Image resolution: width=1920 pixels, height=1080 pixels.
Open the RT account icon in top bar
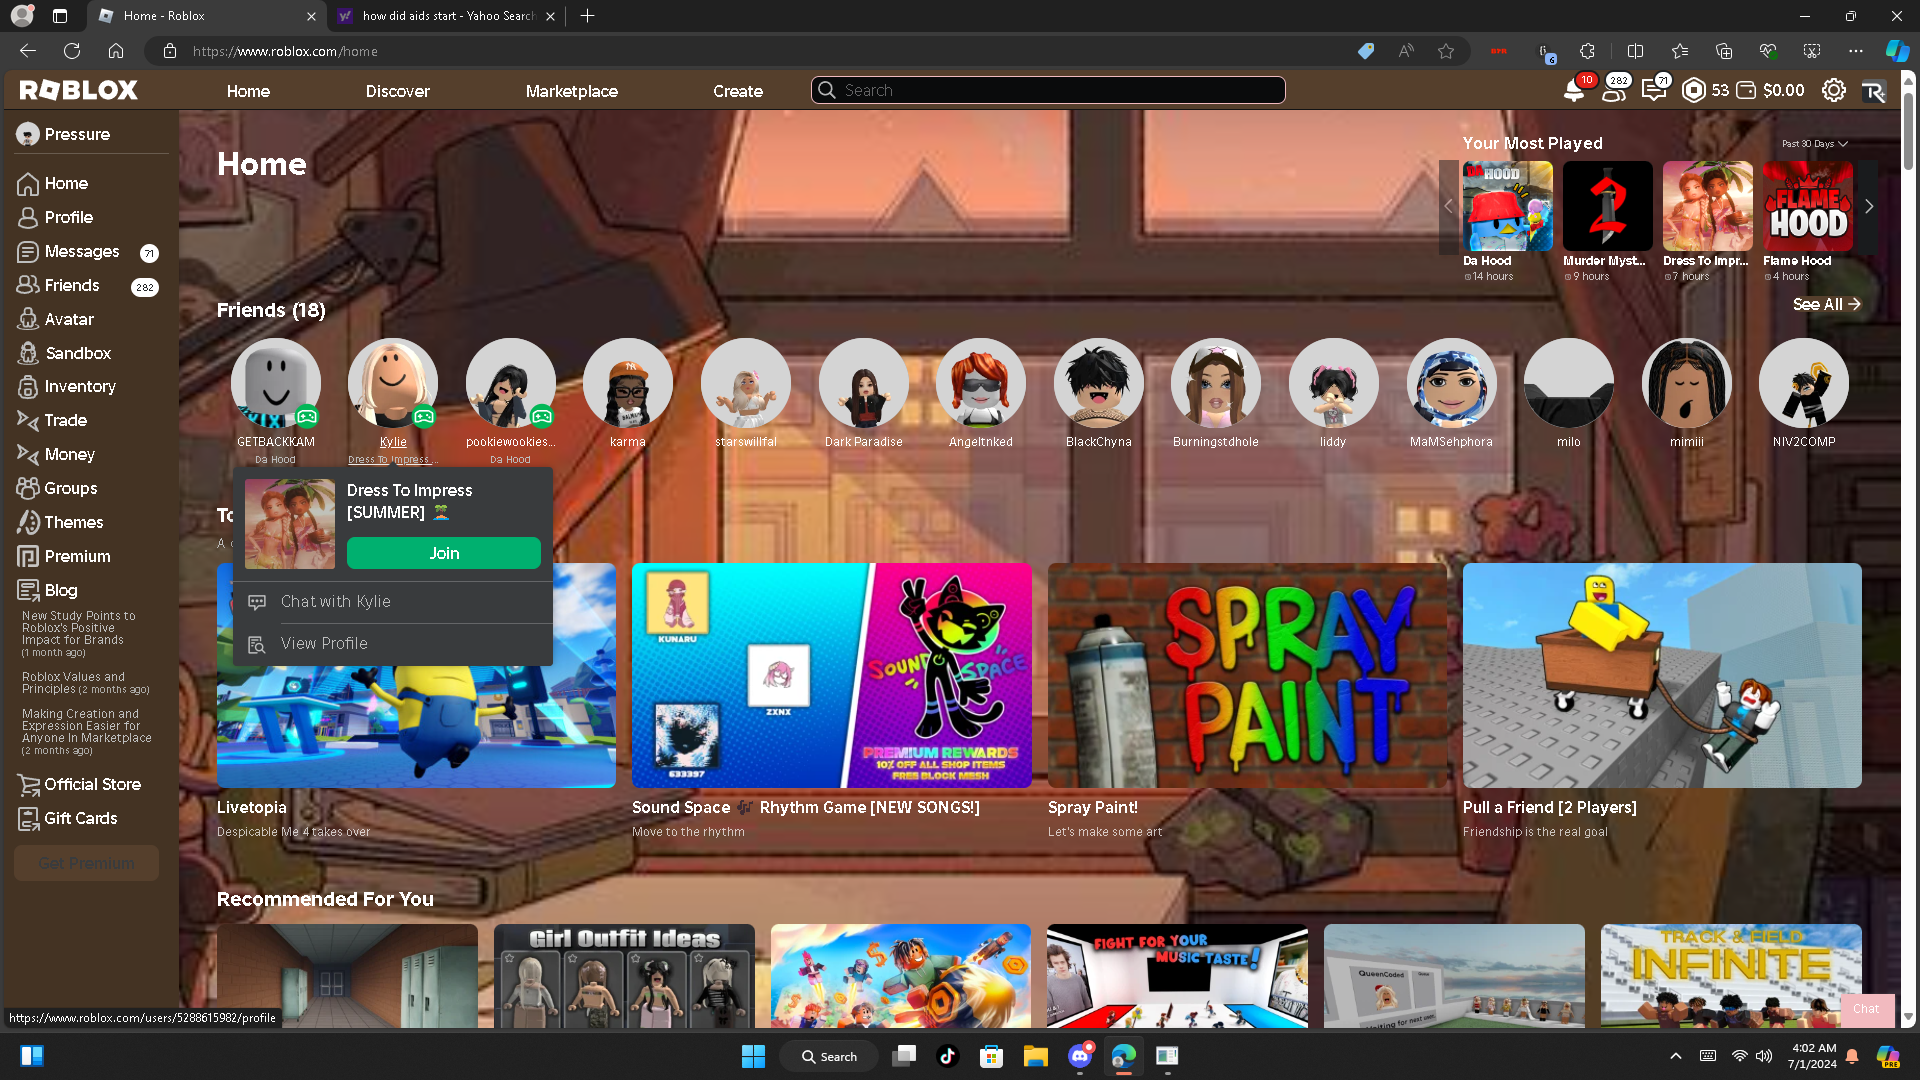(x=1873, y=91)
